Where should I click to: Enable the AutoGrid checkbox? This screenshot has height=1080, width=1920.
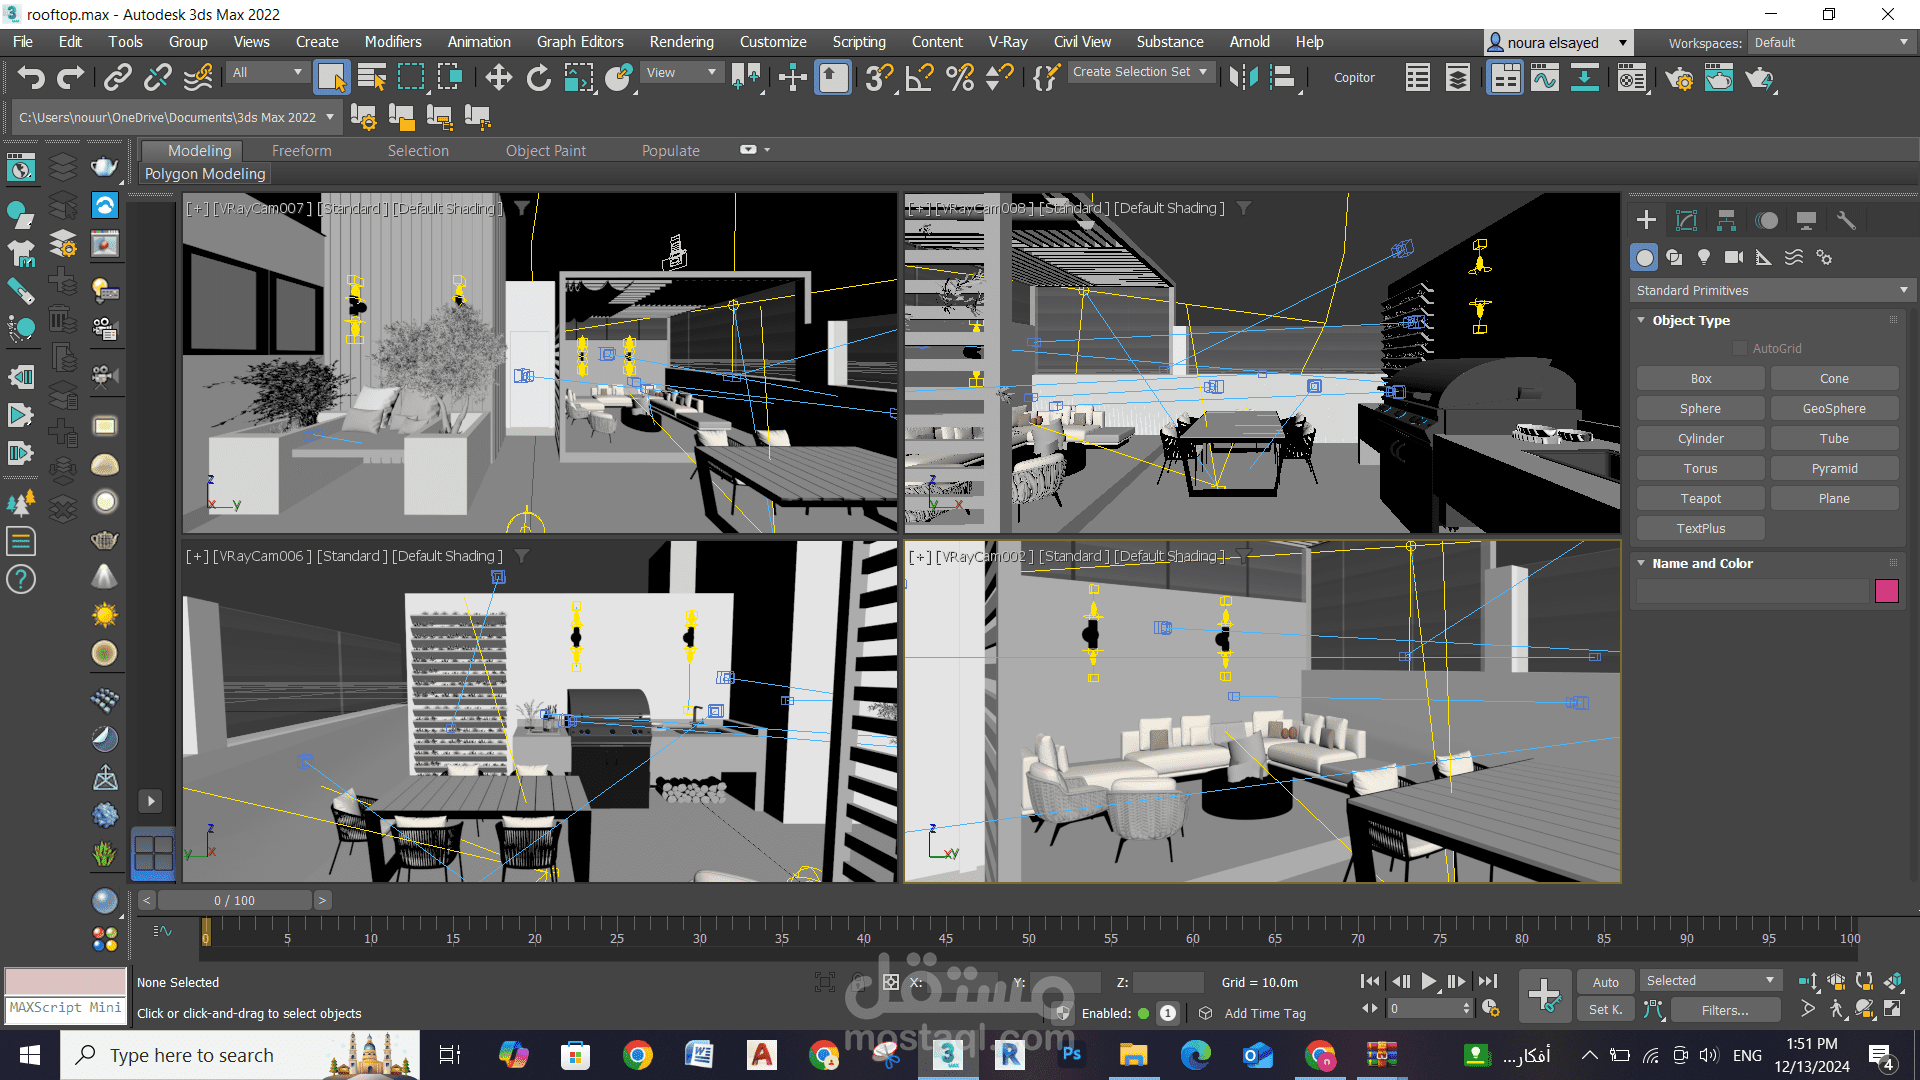point(1740,349)
